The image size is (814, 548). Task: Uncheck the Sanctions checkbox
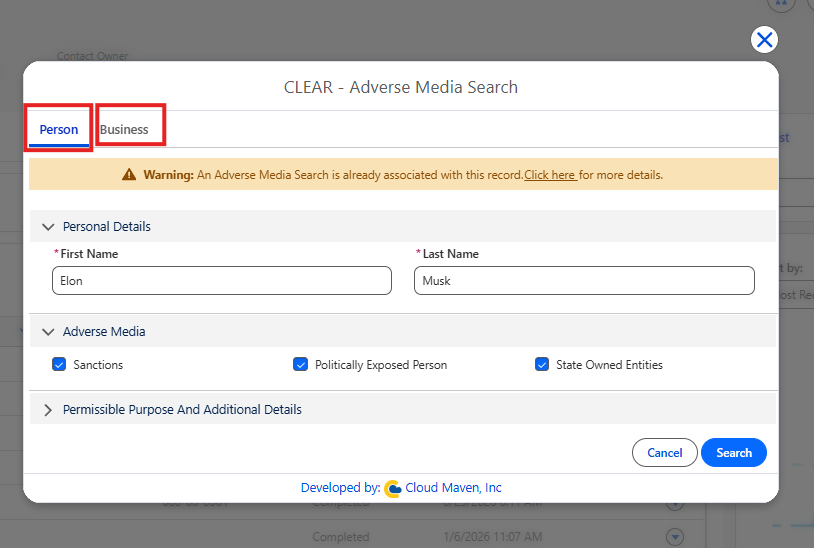pos(59,364)
